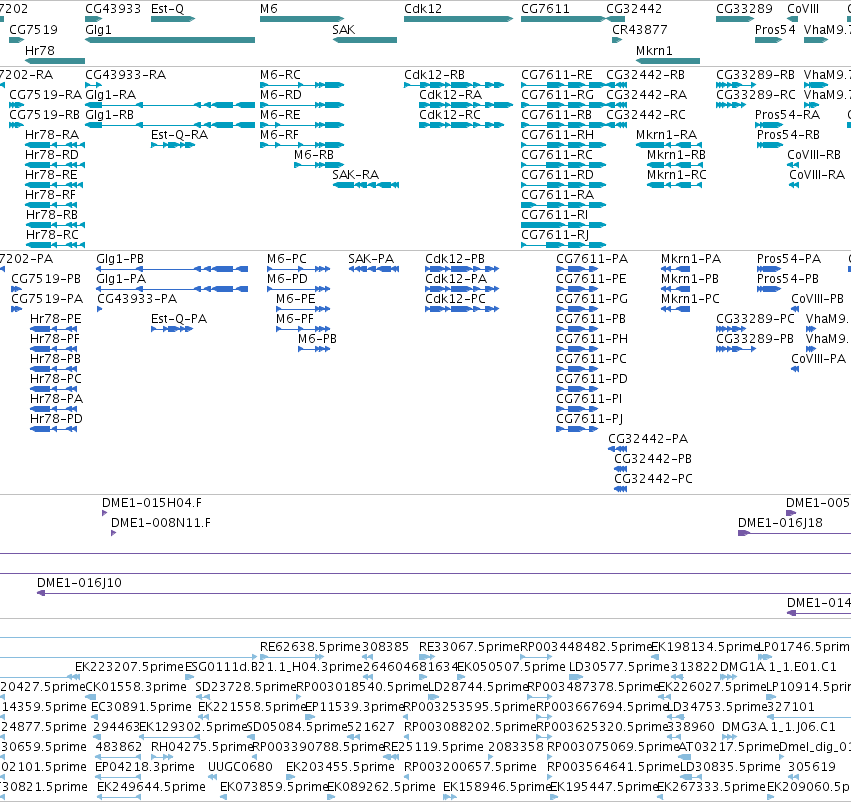The width and height of the screenshot is (851, 802).
Task: Select the Mkrn1-PC protein label
Action: (690, 298)
